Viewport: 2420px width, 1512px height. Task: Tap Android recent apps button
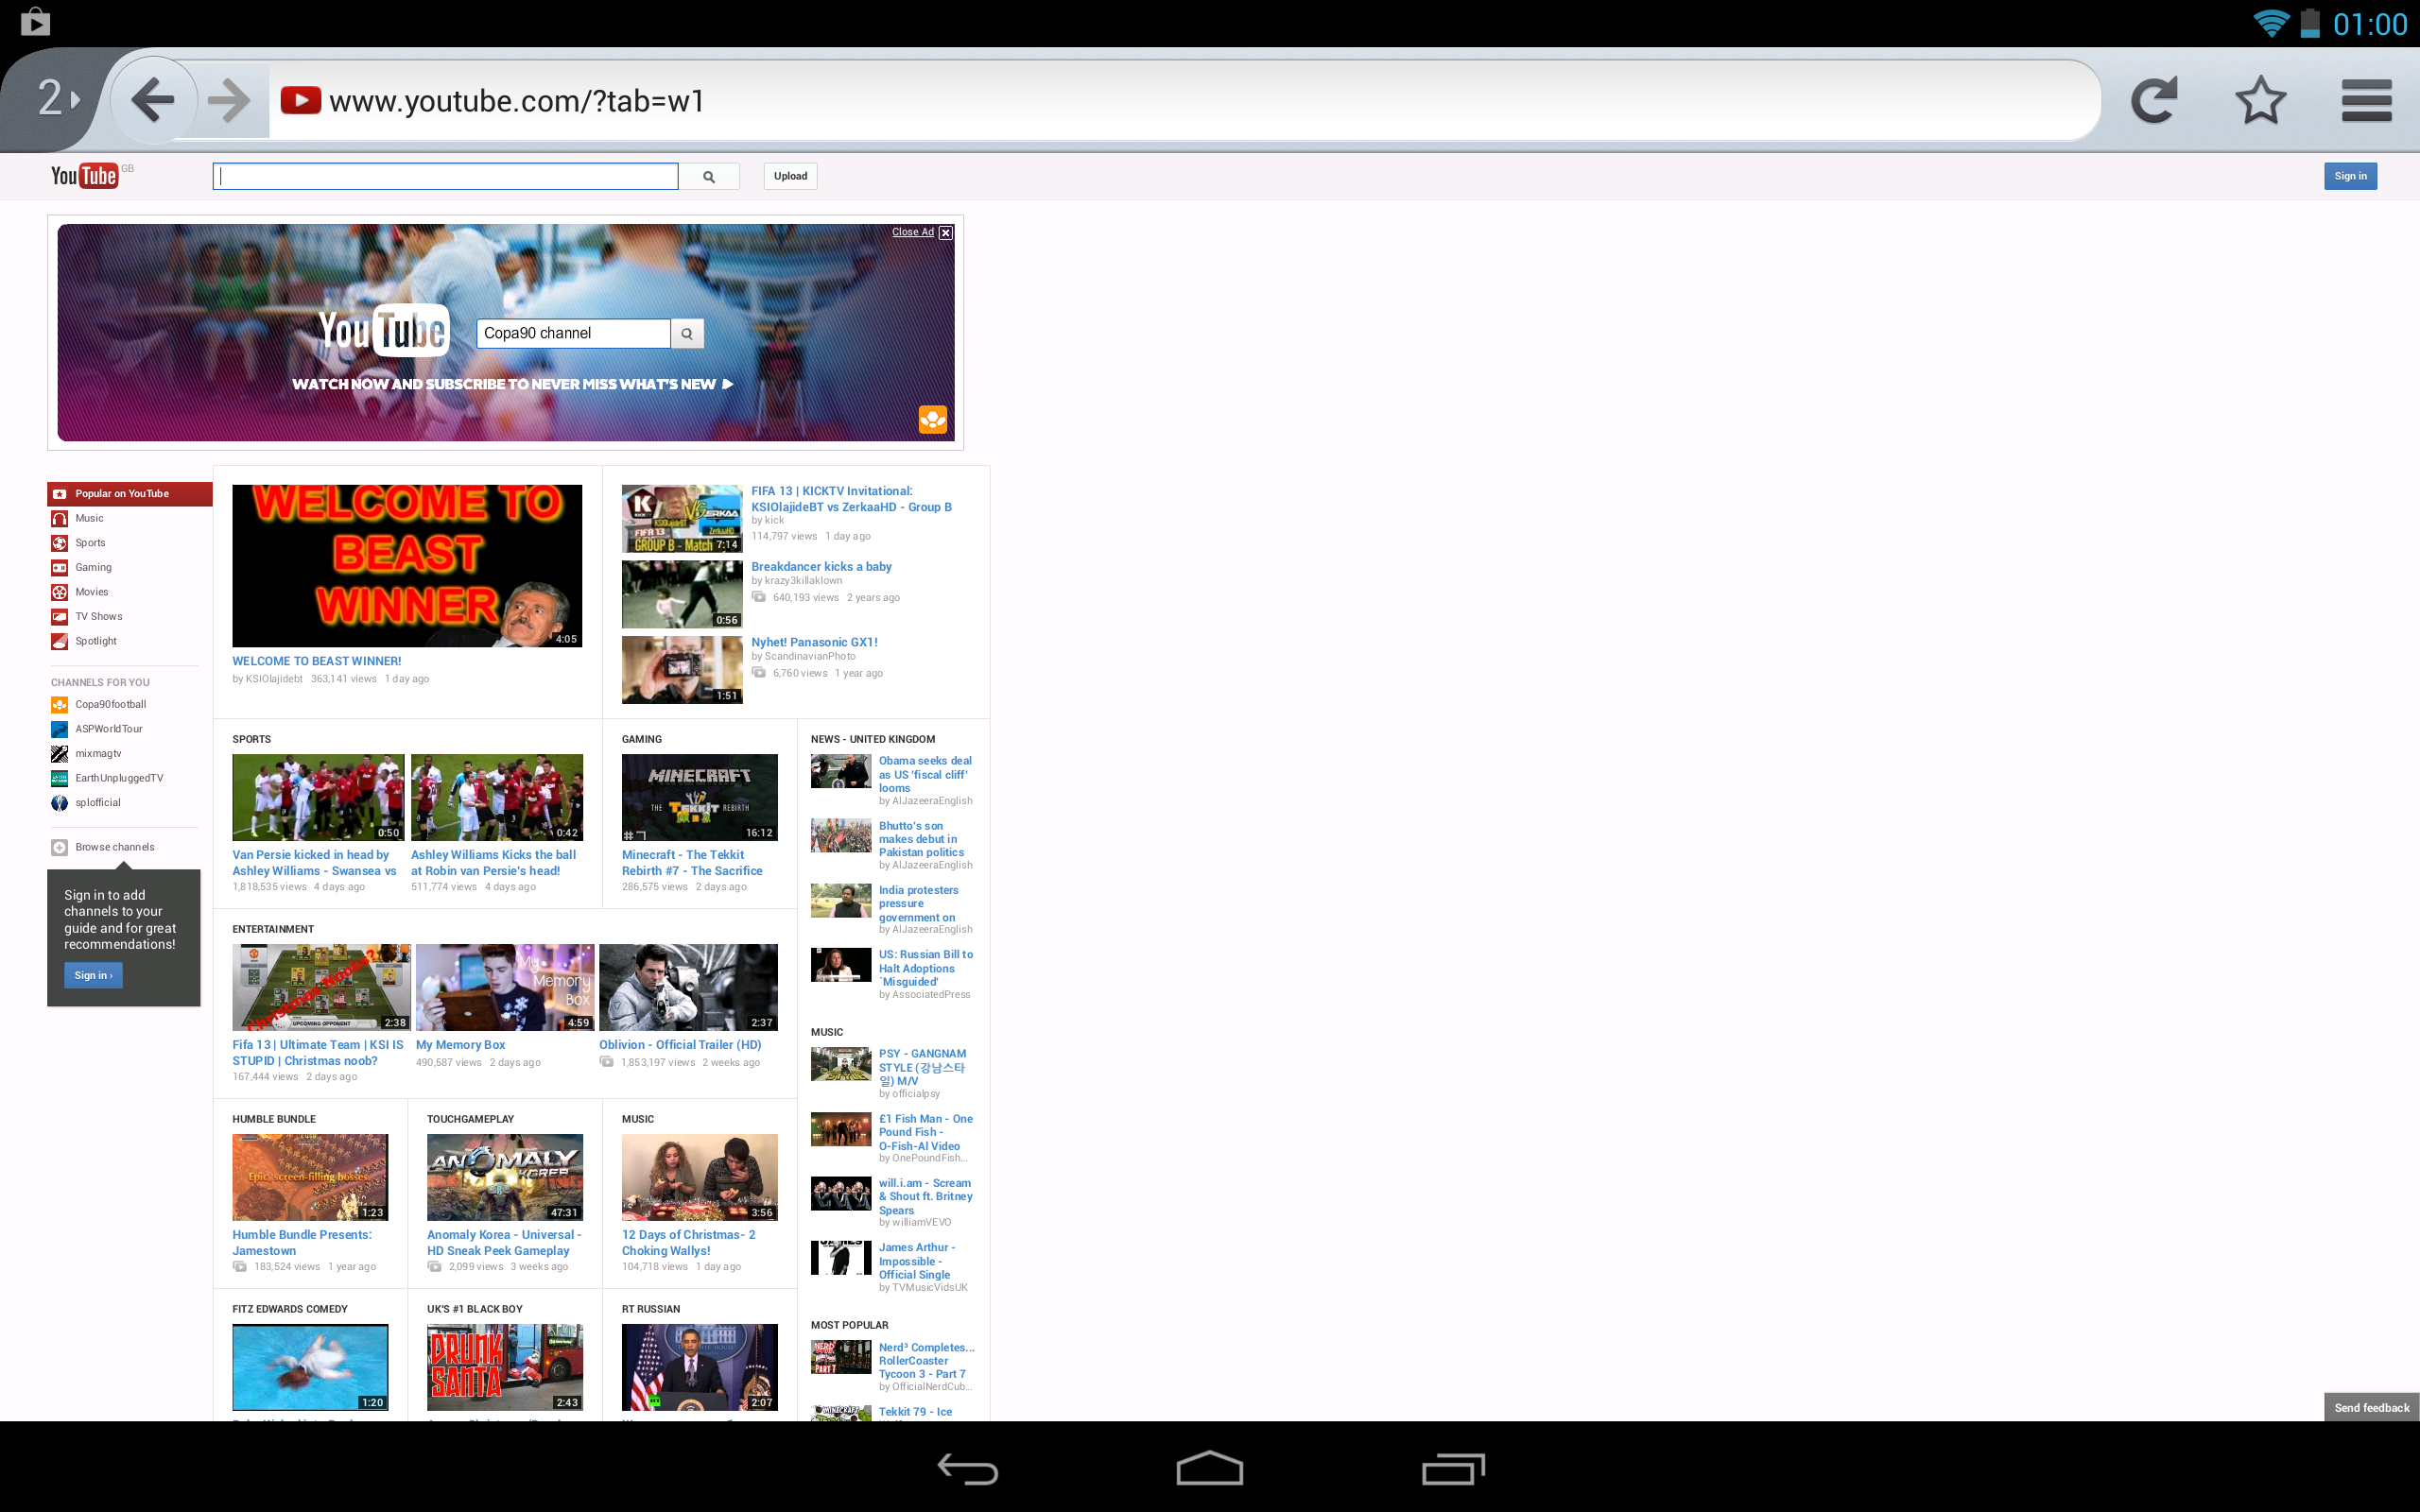1453,1468
